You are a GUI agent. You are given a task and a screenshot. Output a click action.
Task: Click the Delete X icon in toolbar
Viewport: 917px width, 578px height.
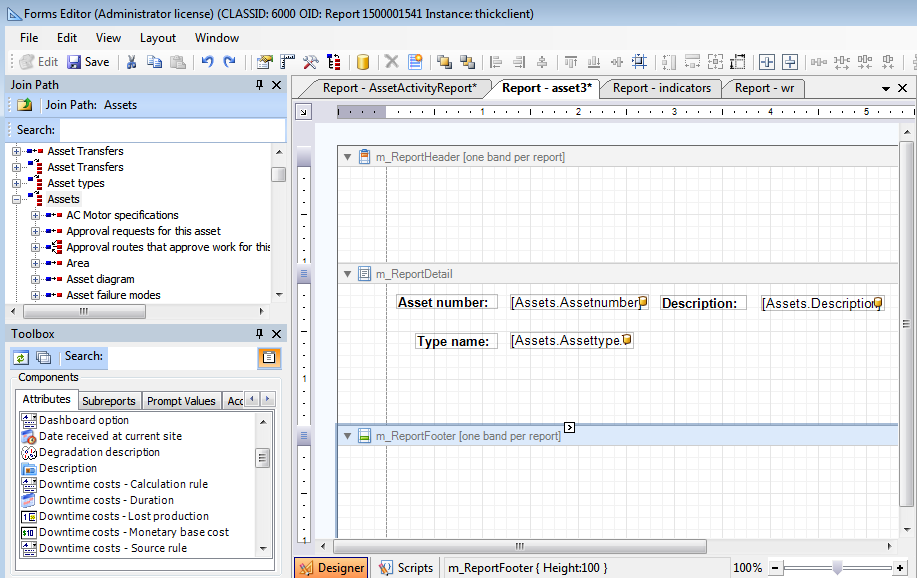click(x=391, y=62)
